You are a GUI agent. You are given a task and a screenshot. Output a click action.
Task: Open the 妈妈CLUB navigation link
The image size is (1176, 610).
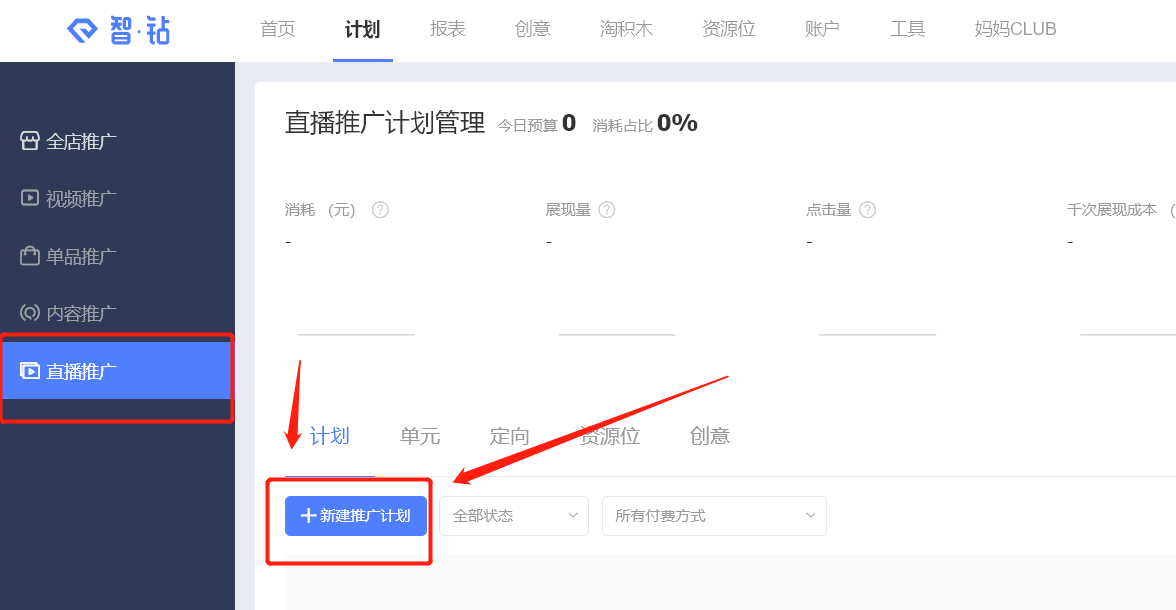[x=1015, y=29]
